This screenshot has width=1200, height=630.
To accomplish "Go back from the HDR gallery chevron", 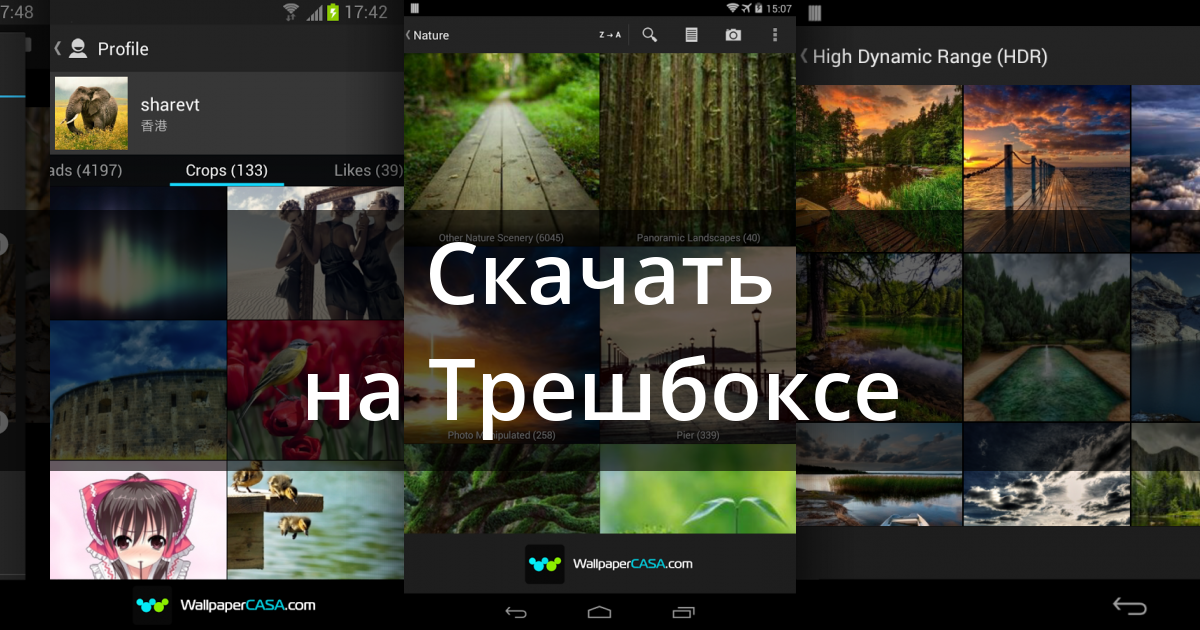I will pyautogui.click(x=804, y=56).
